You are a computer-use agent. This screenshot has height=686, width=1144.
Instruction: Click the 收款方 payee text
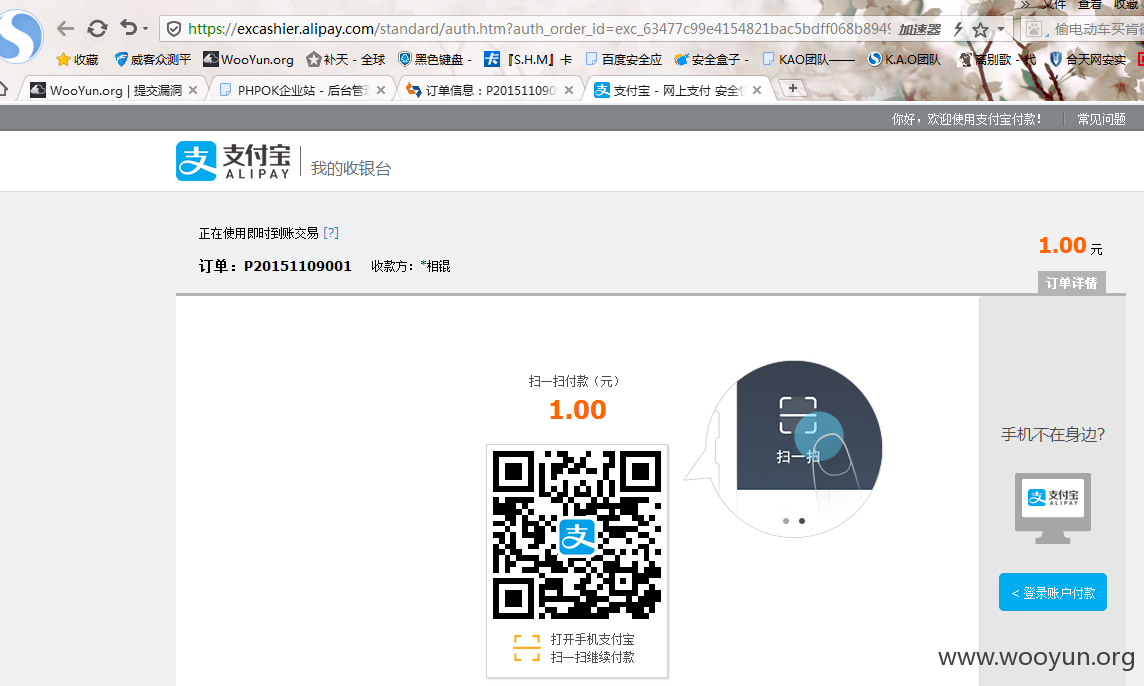(411, 266)
